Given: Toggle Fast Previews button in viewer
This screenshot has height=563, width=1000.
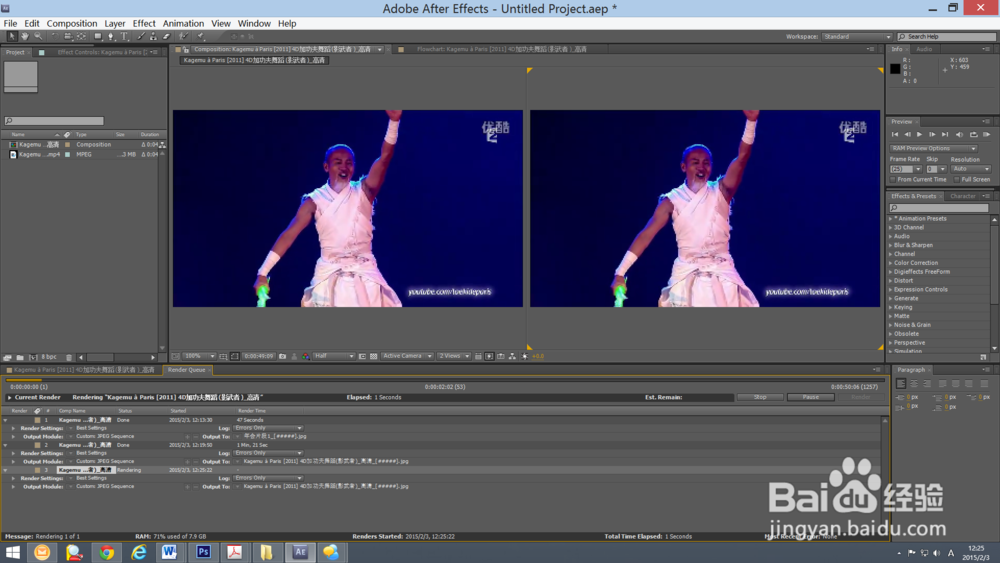Looking at the screenshot, I should [489, 356].
